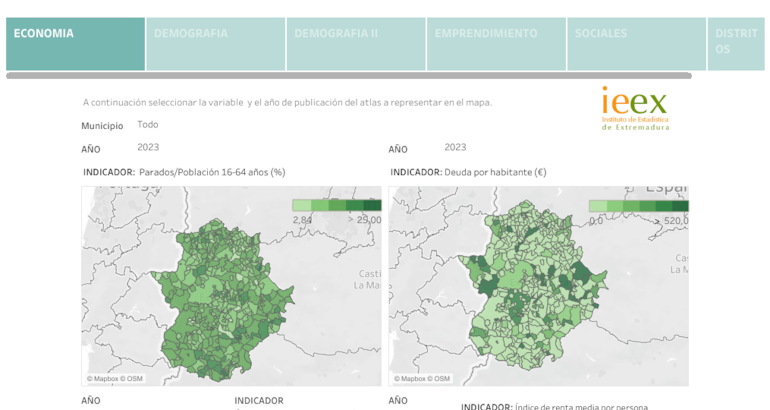
Task: Click the ieex institute logo
Action: [634, 108]
